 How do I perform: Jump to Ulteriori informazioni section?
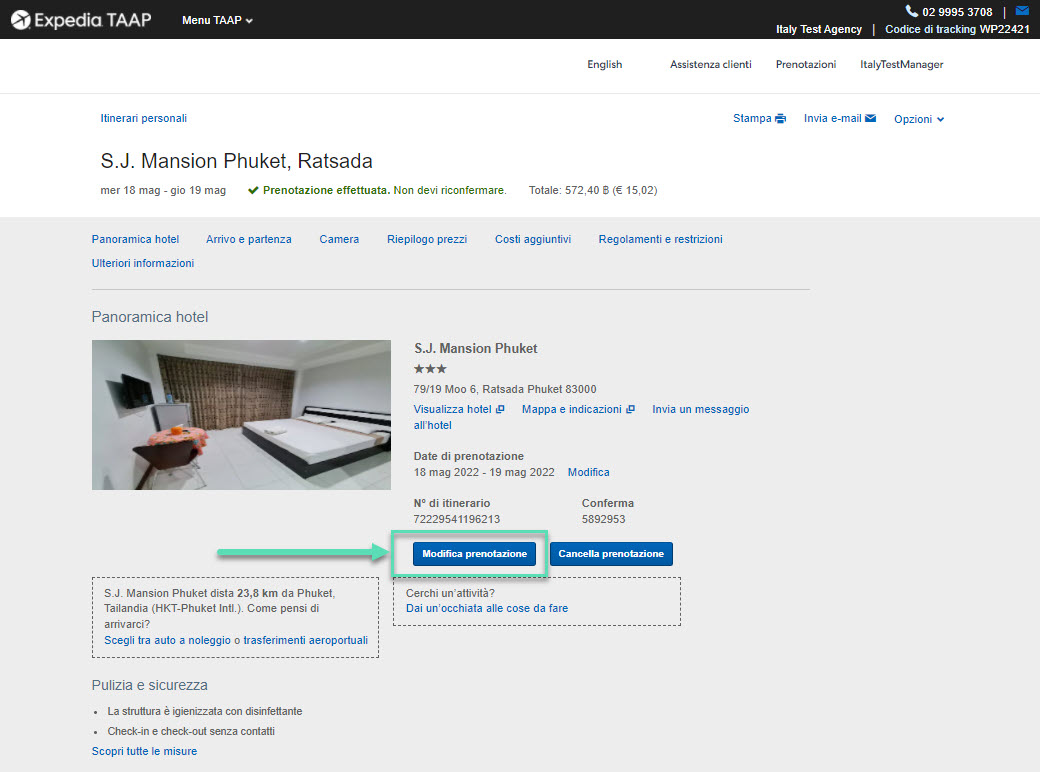tap(143, 263)
